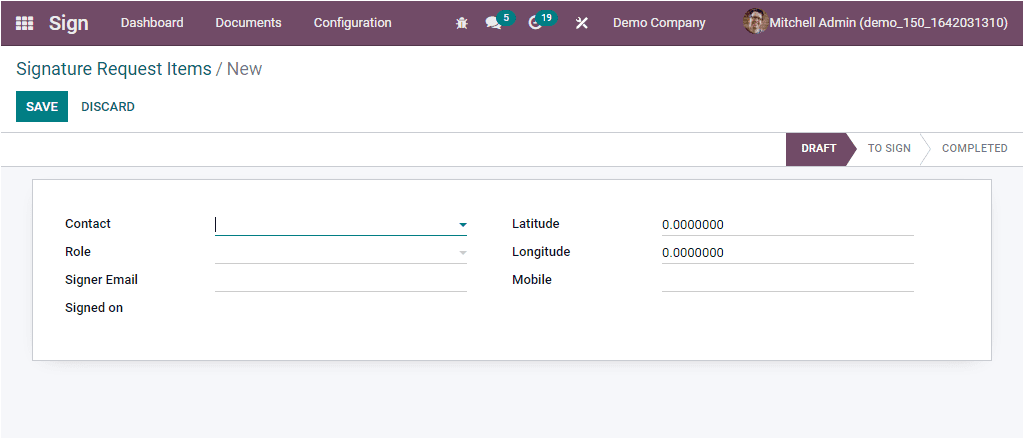Image resolution: width=1024 pixels, height=439 pixels.
Task: Go back to Signature Request Items breadcrumb
Action: pos(114,69)
